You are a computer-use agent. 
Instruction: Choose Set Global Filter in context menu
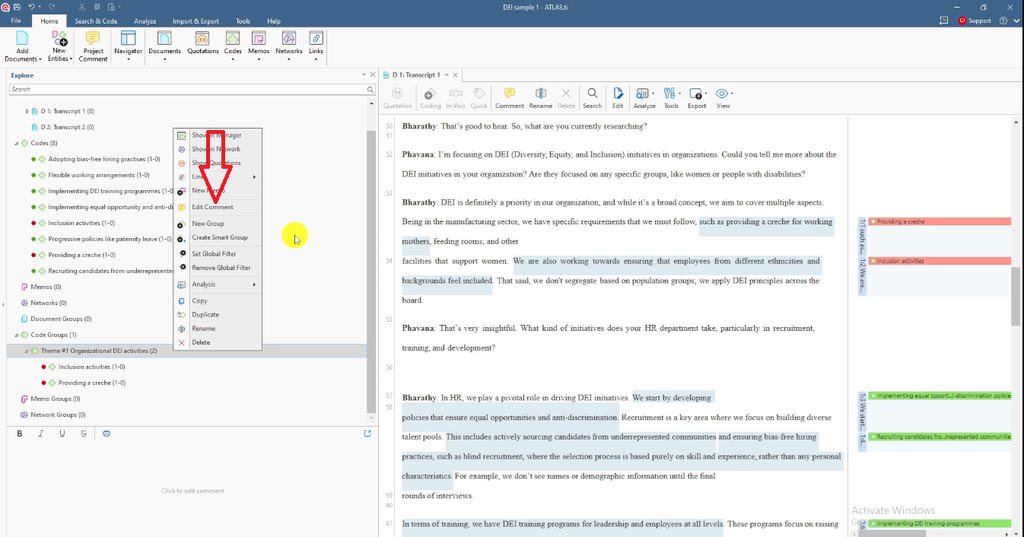click(217, 253)
